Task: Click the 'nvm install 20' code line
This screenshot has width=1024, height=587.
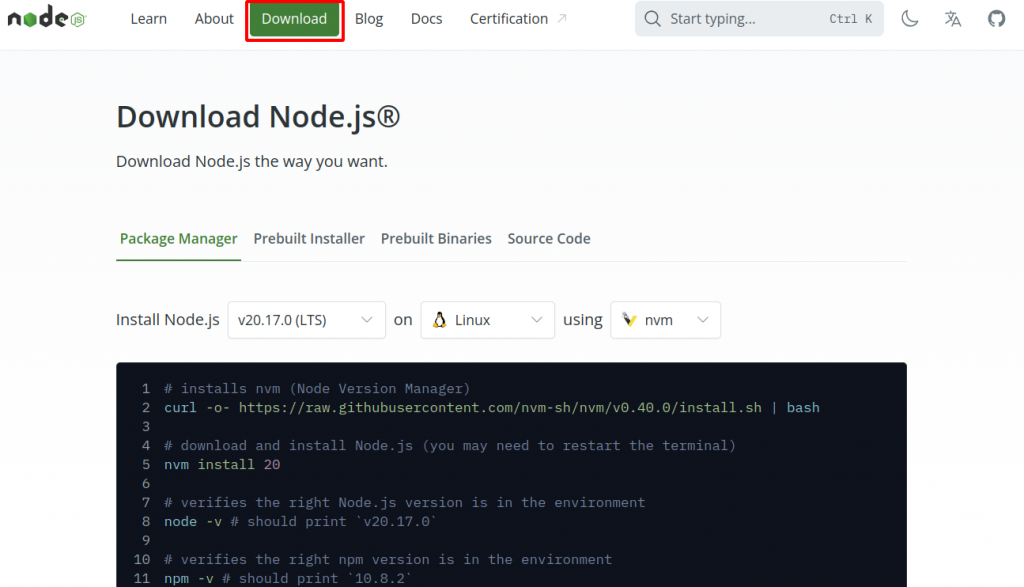Action: tap(222, 464)
